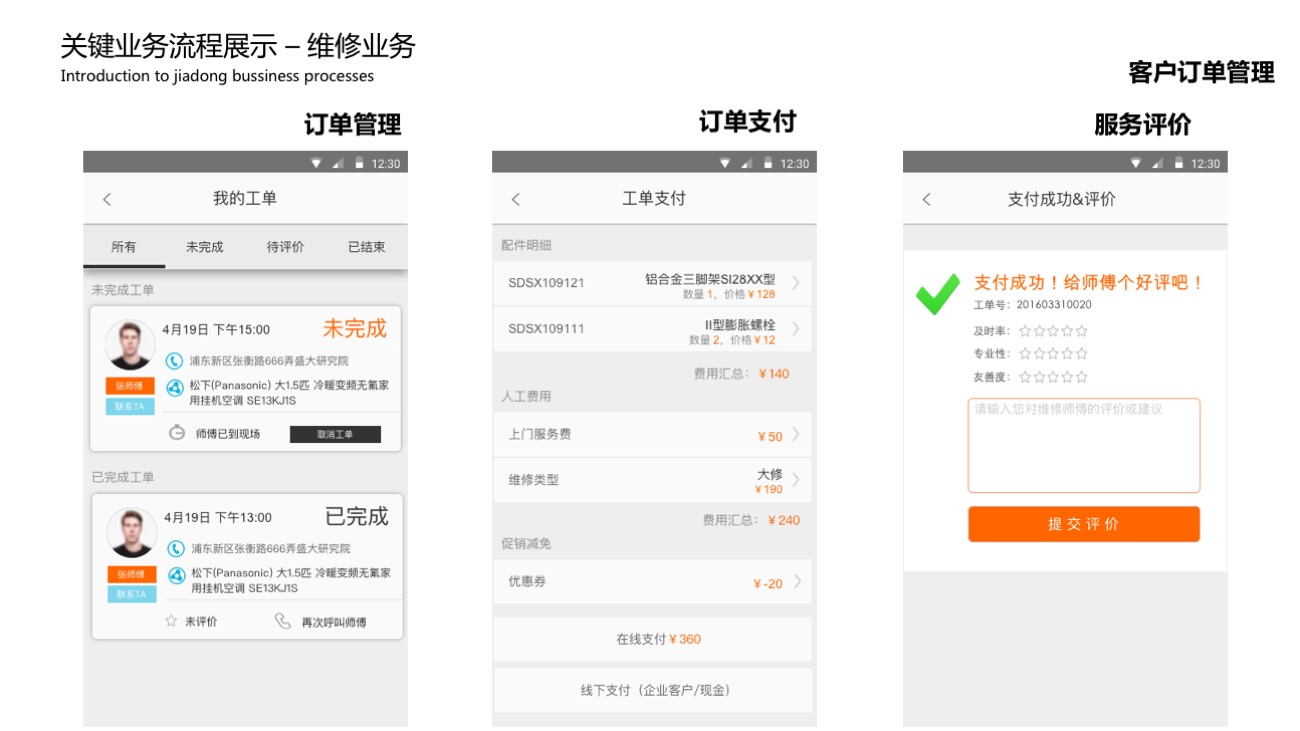The width and height of the screenshot is (1300, 731).
Task: Switch to the 待评价 tab
Action: click(285, 247)
